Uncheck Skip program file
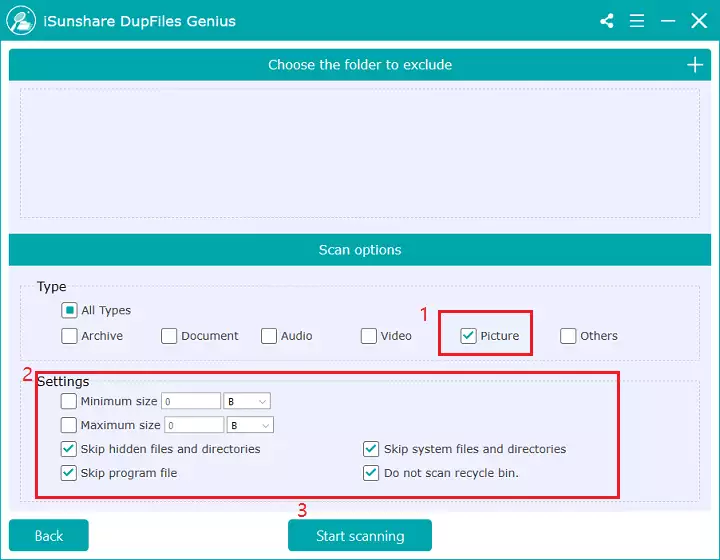This screenshot has width=720, height=560. pyautogui.click(x=68, y=472)
